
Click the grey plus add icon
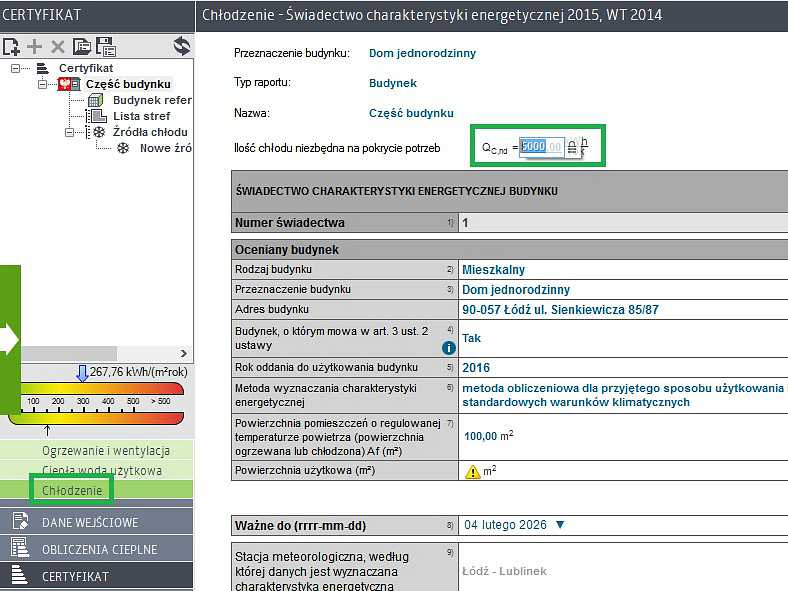click(x=34, y=47)
